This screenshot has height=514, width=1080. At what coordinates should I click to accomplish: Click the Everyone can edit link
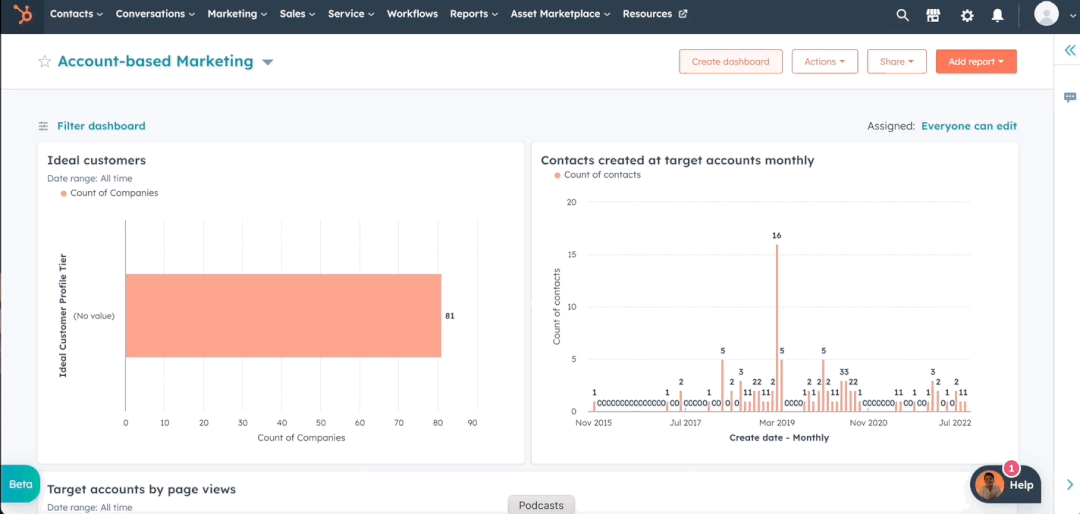tap(968, 126)
